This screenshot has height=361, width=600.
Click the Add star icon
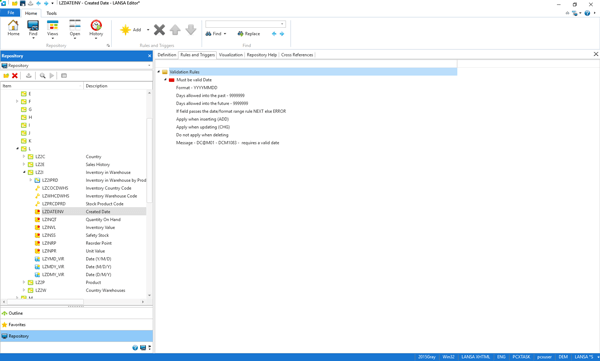point(126,30)
